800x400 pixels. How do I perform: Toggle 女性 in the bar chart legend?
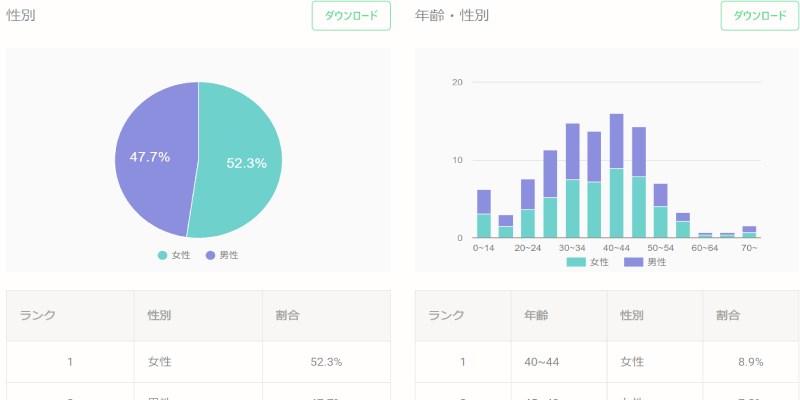588,262
